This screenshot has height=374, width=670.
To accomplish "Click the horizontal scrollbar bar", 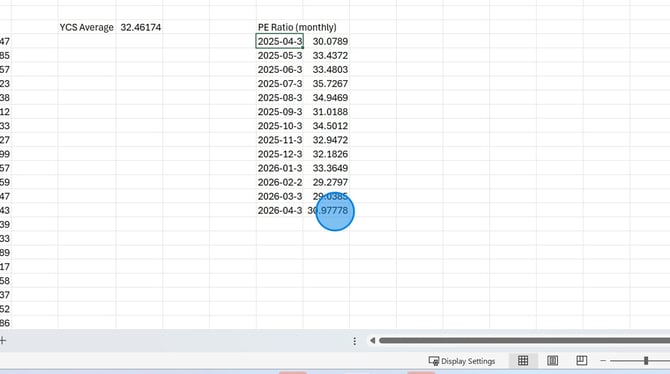I will [x=524, y=341].
